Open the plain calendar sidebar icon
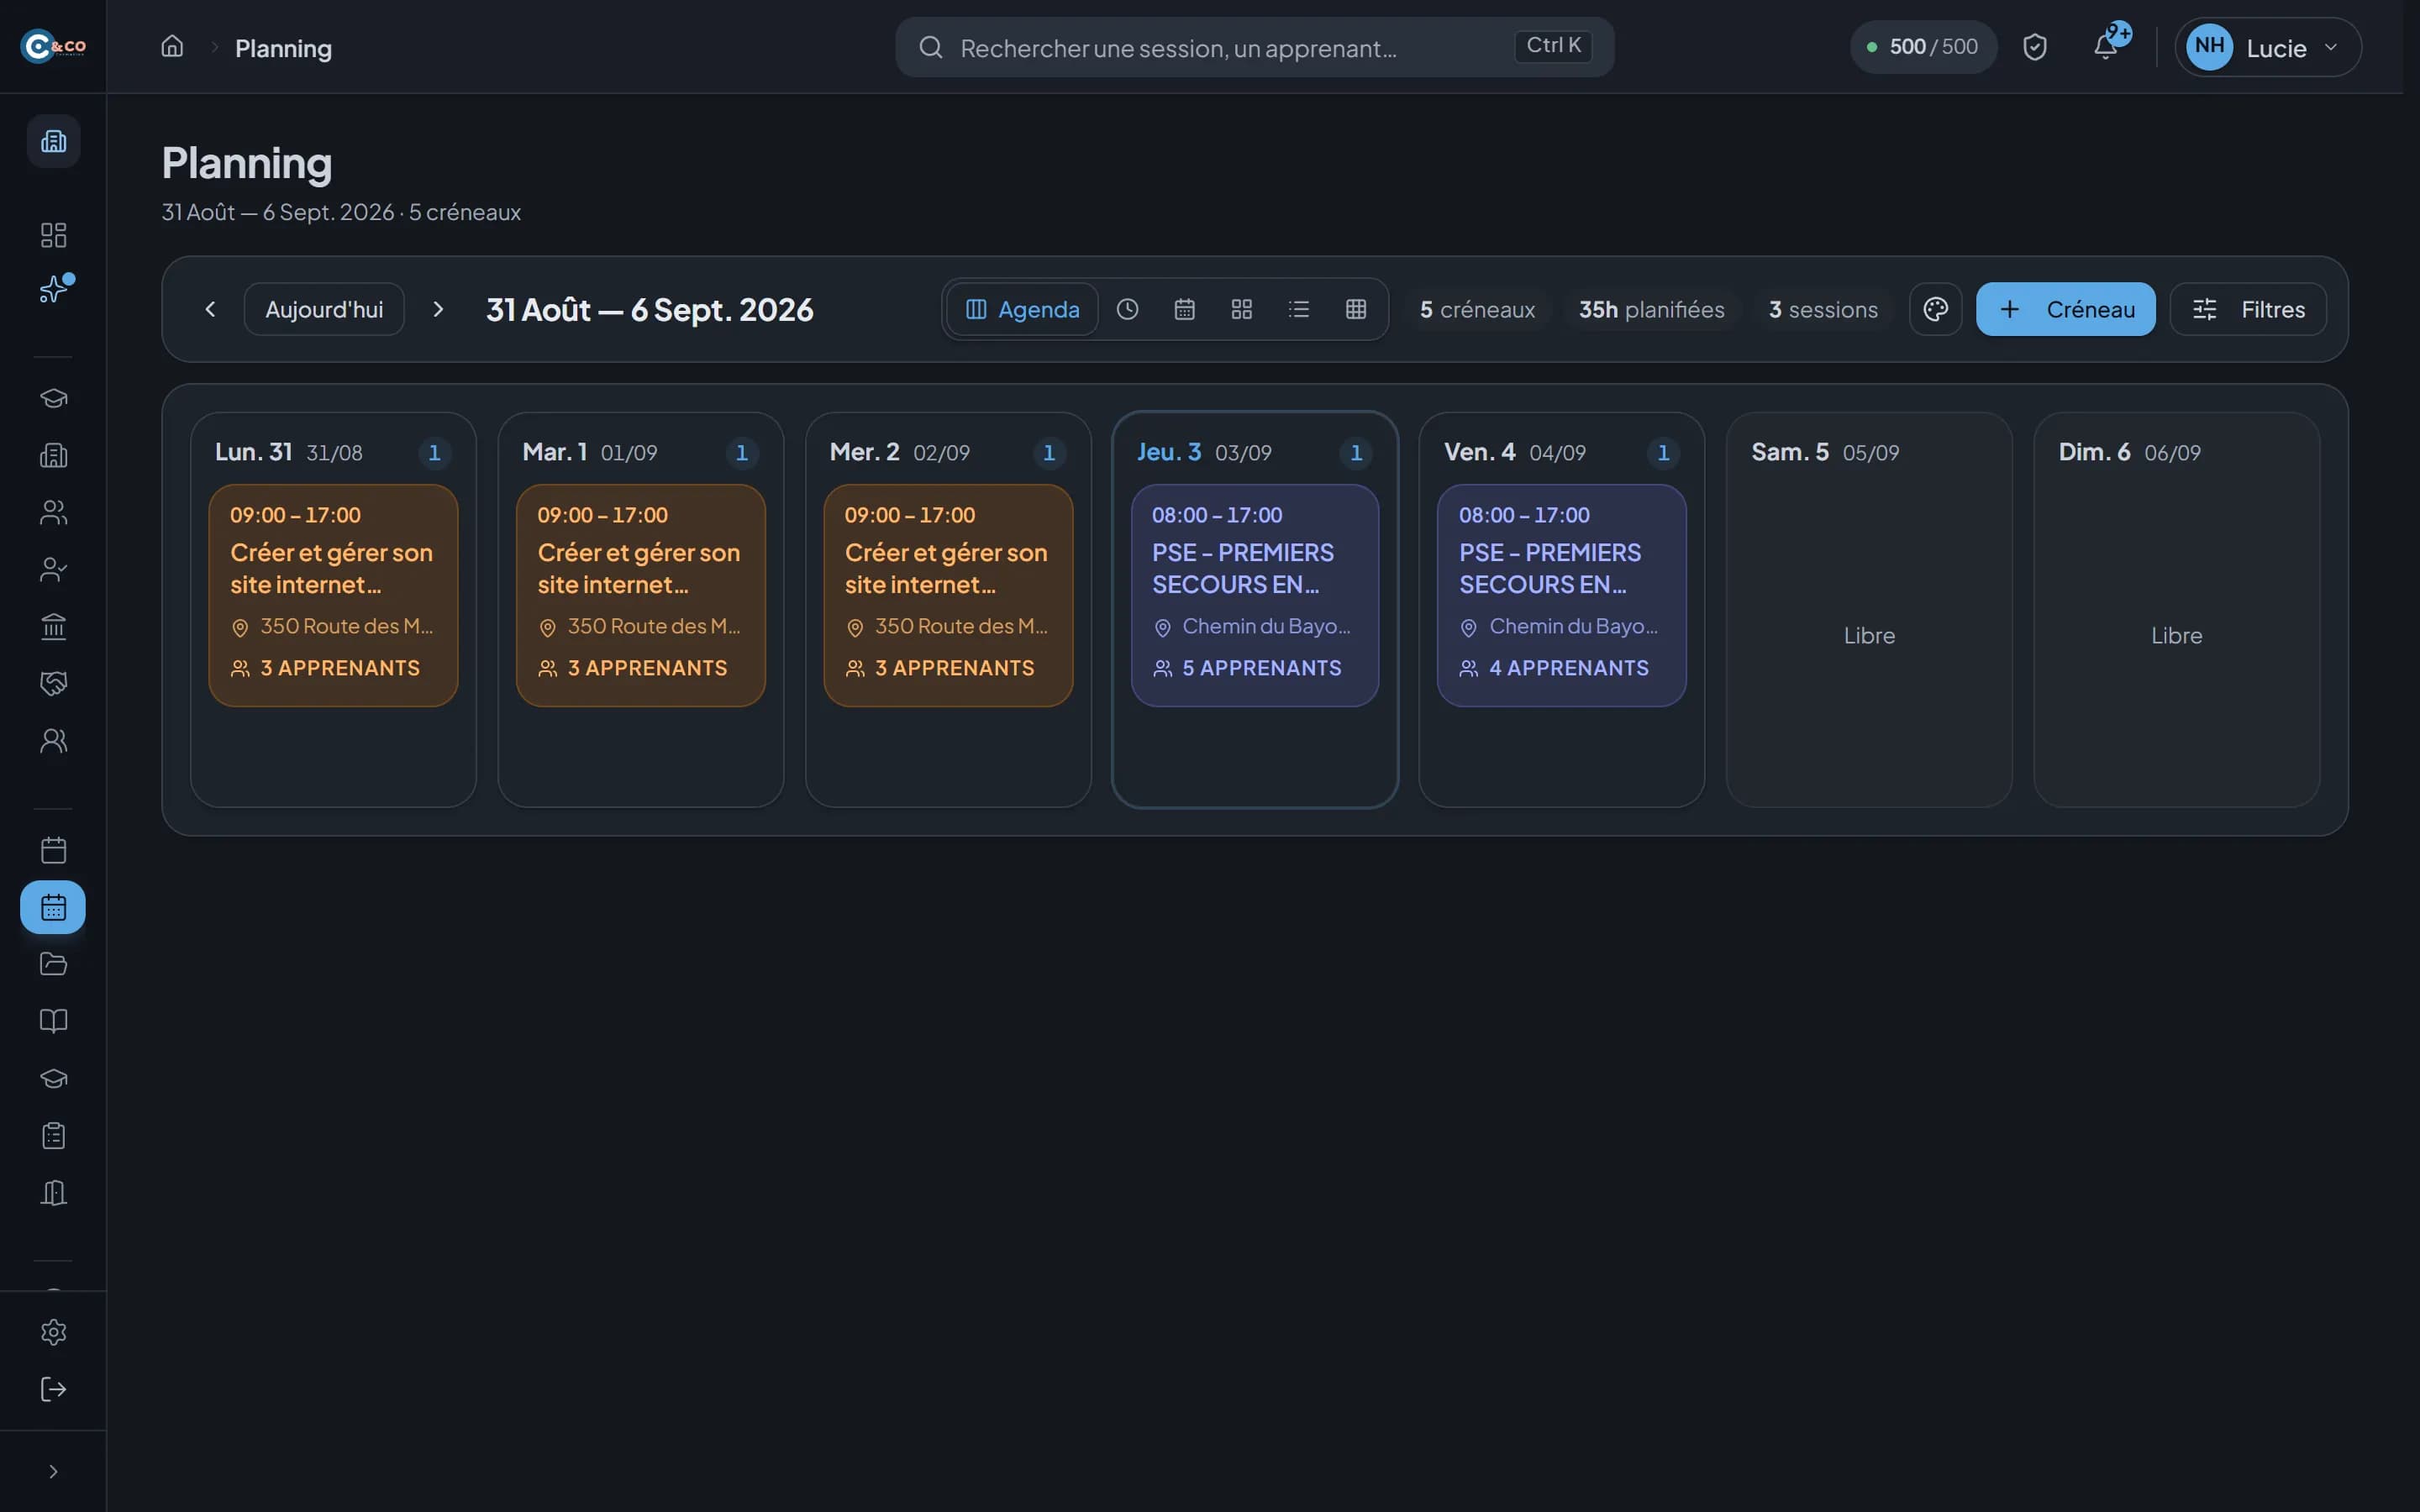2420x1512 pixels. [53, 850]
